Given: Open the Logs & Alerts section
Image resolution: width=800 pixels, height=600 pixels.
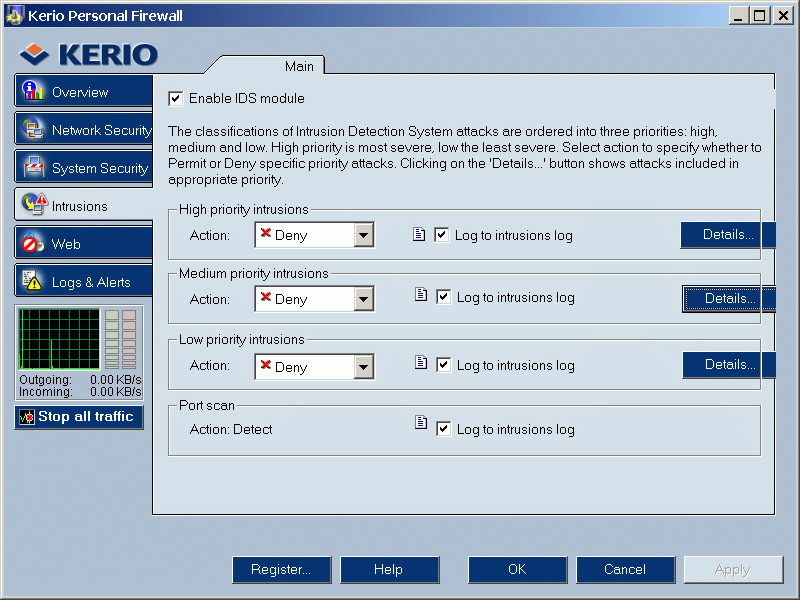Looking at the screenshot, I should tap(84, 281).
